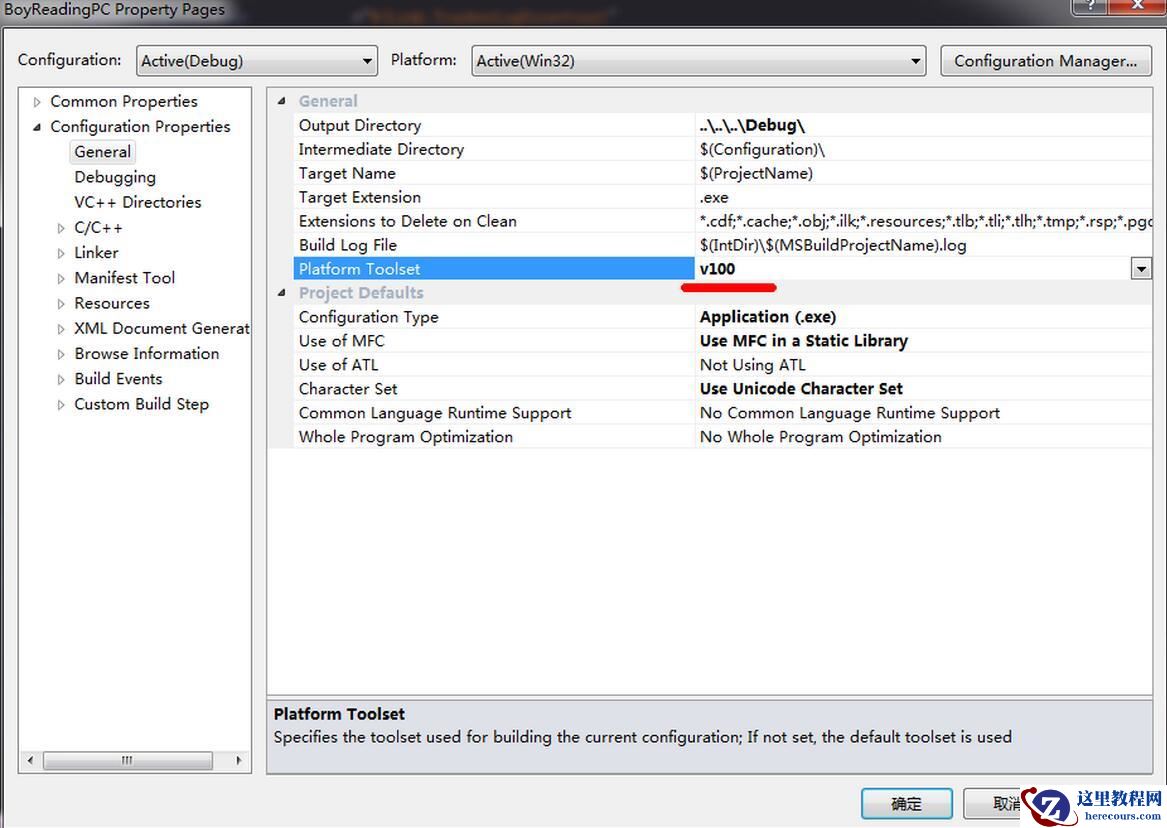The image size is (1167, 828).
Task: Click No Whole Program Optimization value
Action: [820, 437]
